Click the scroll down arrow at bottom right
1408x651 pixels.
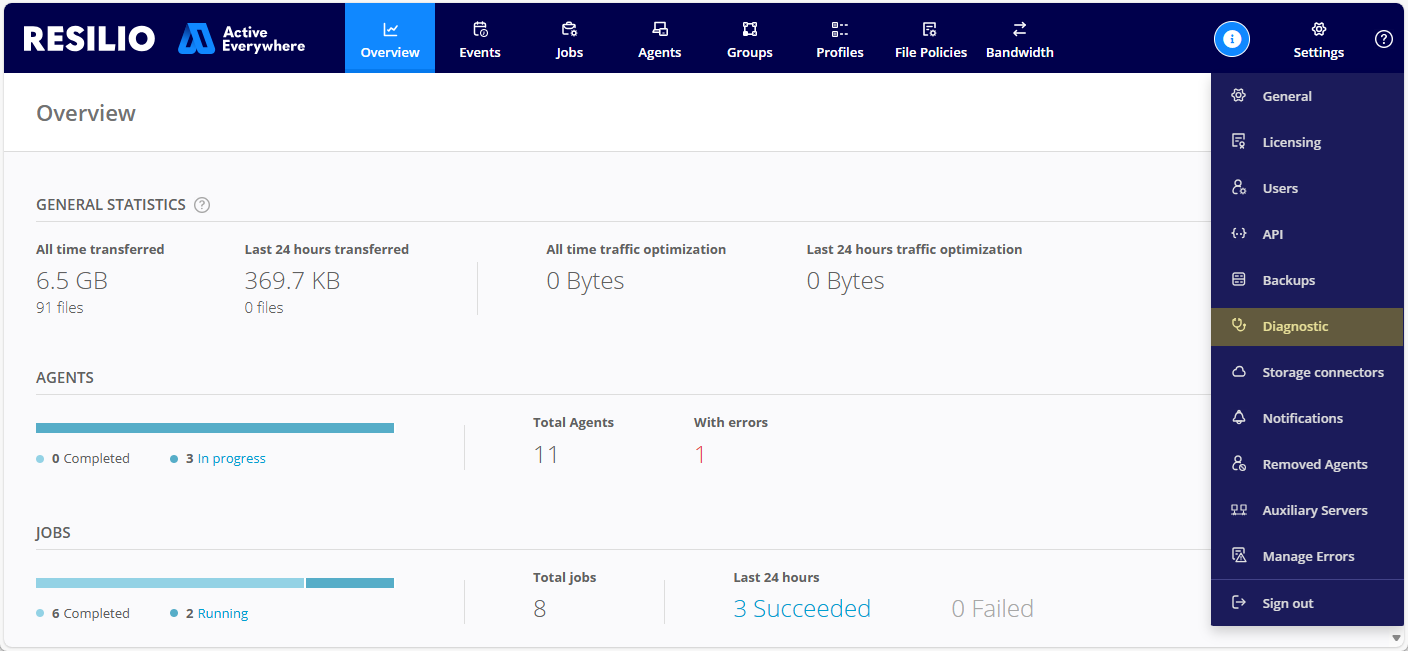[x=1396, y=637]
